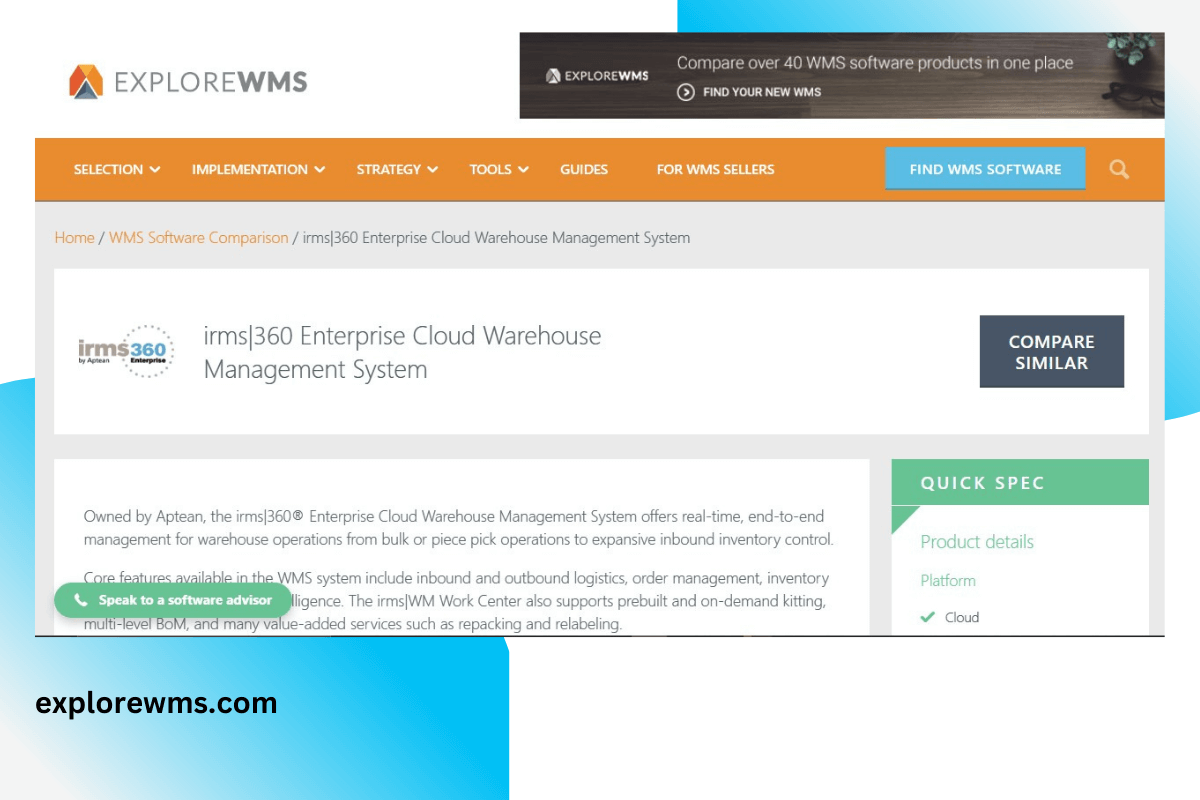Expand the Strategy menu chevron
Image resolution: width=1200 pixels, height=800 pixels.
(433, 170)
